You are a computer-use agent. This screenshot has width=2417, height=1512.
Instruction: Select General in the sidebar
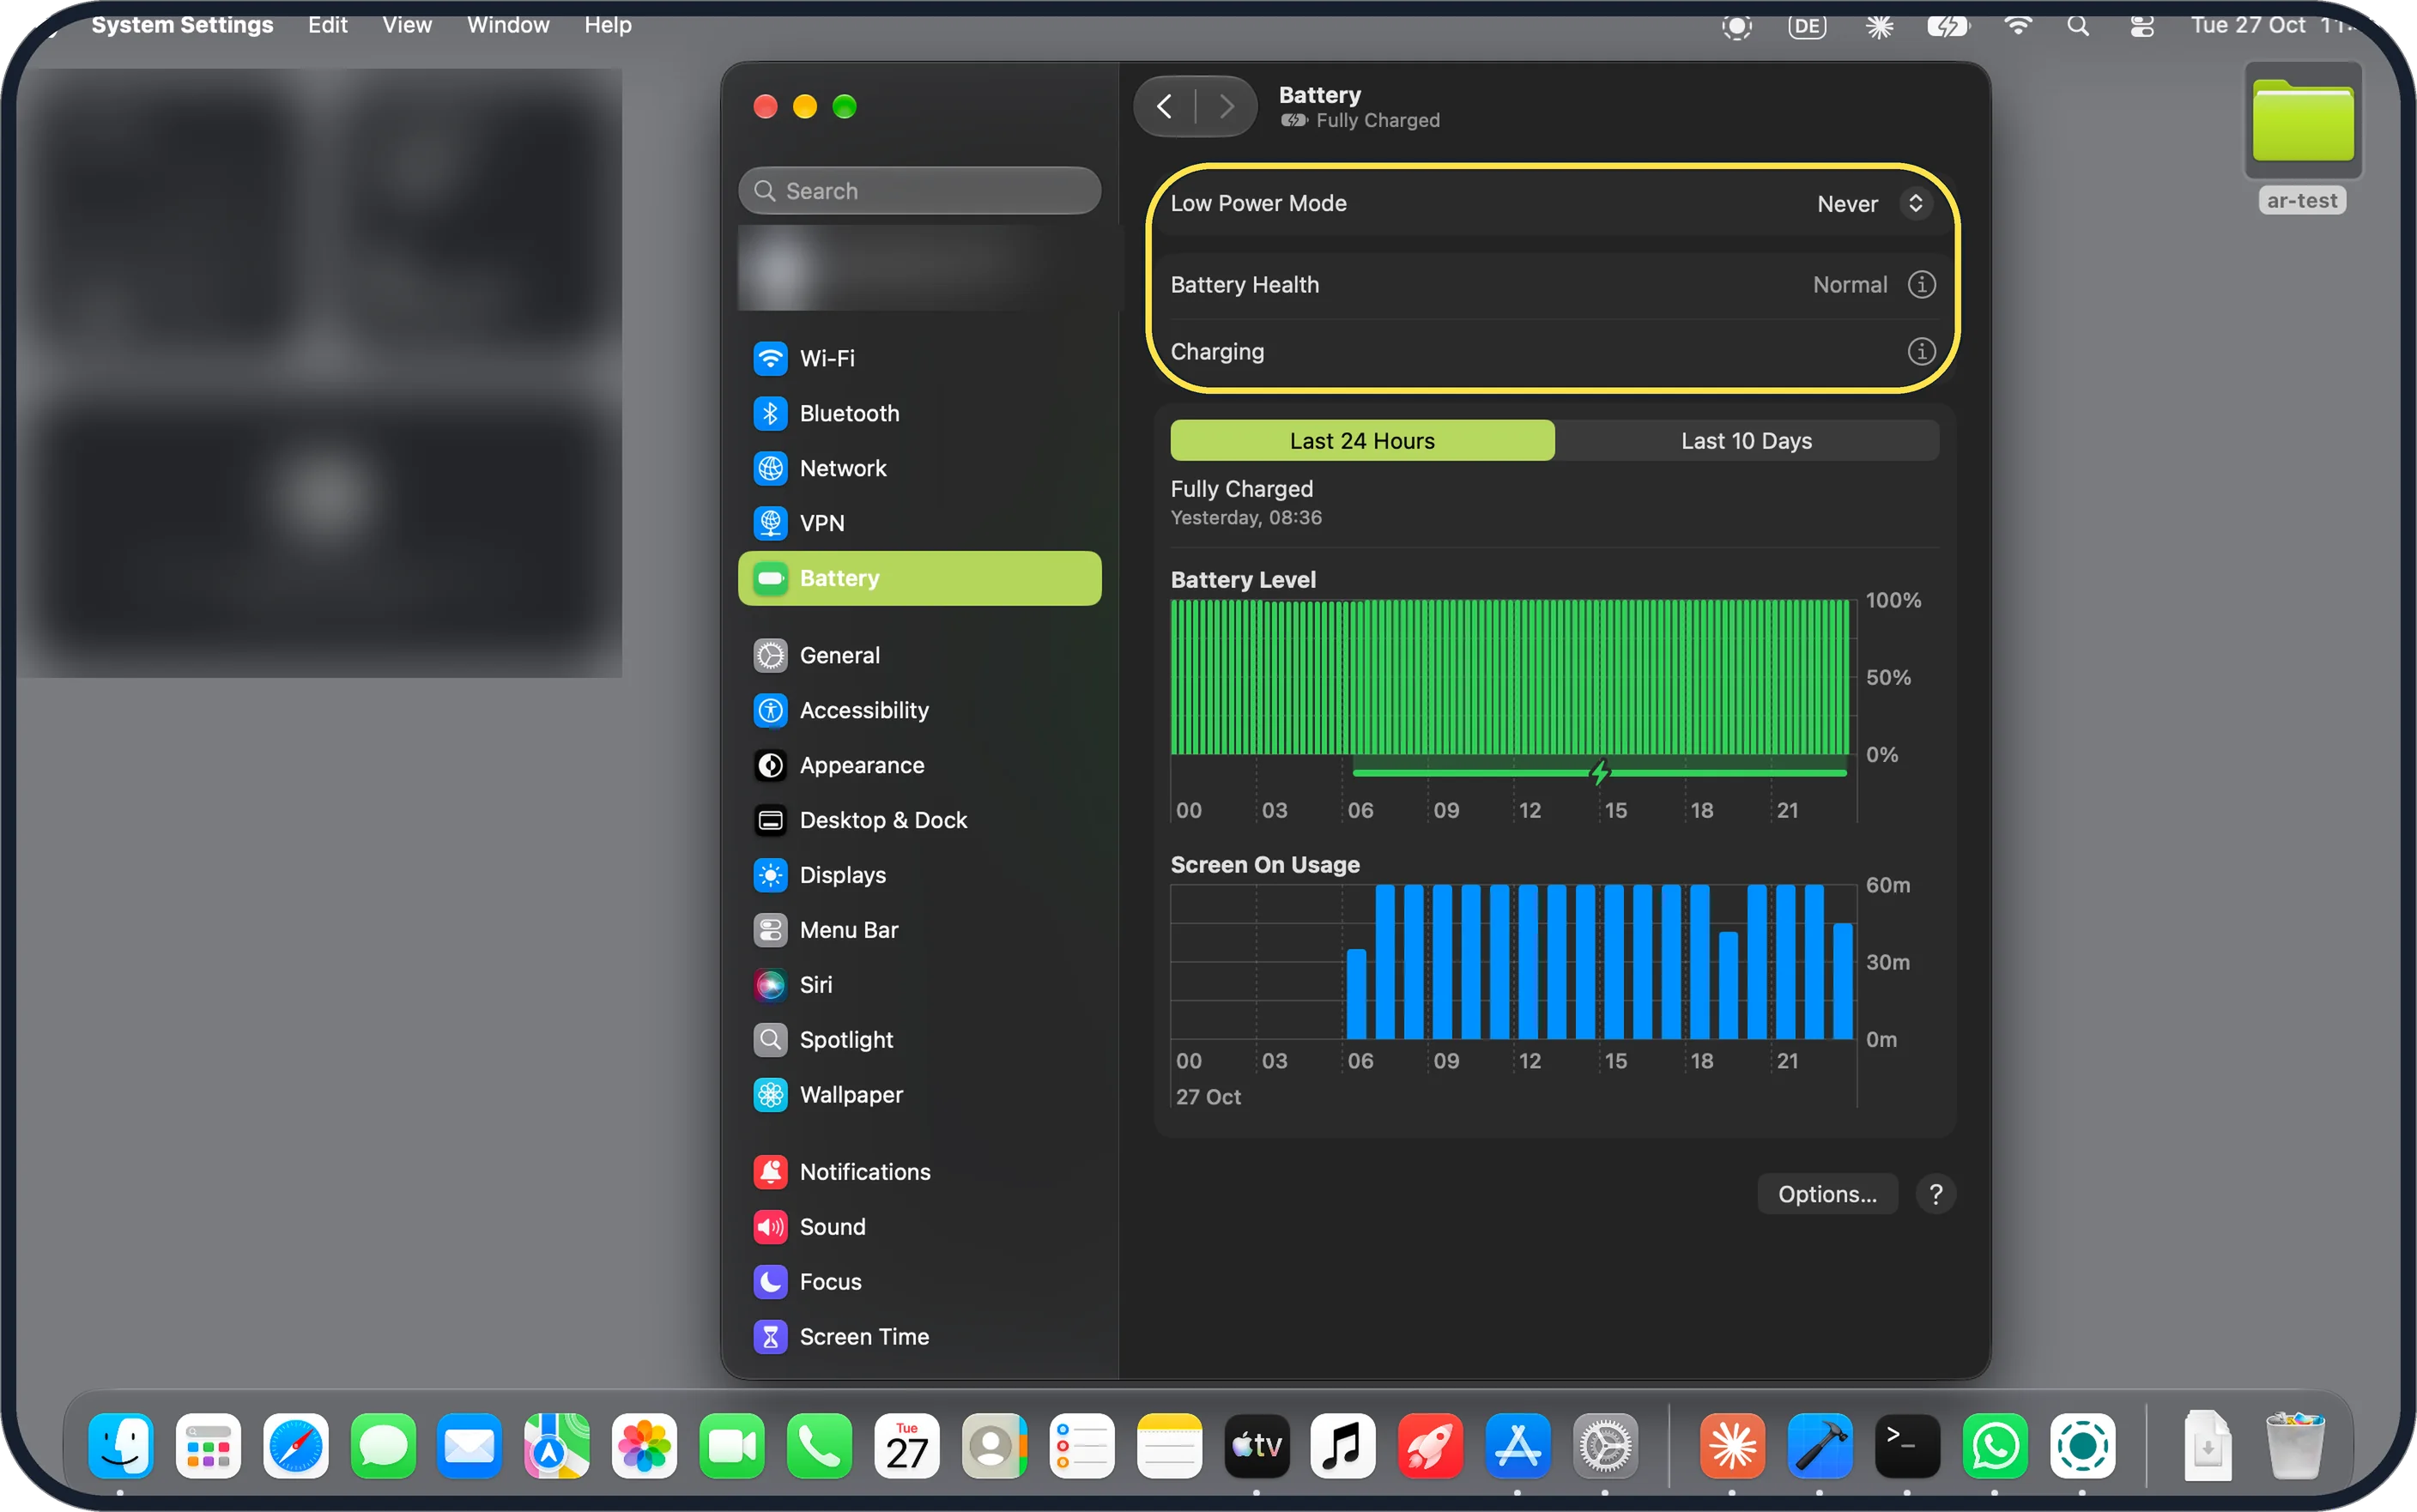[x=919, y=655]
